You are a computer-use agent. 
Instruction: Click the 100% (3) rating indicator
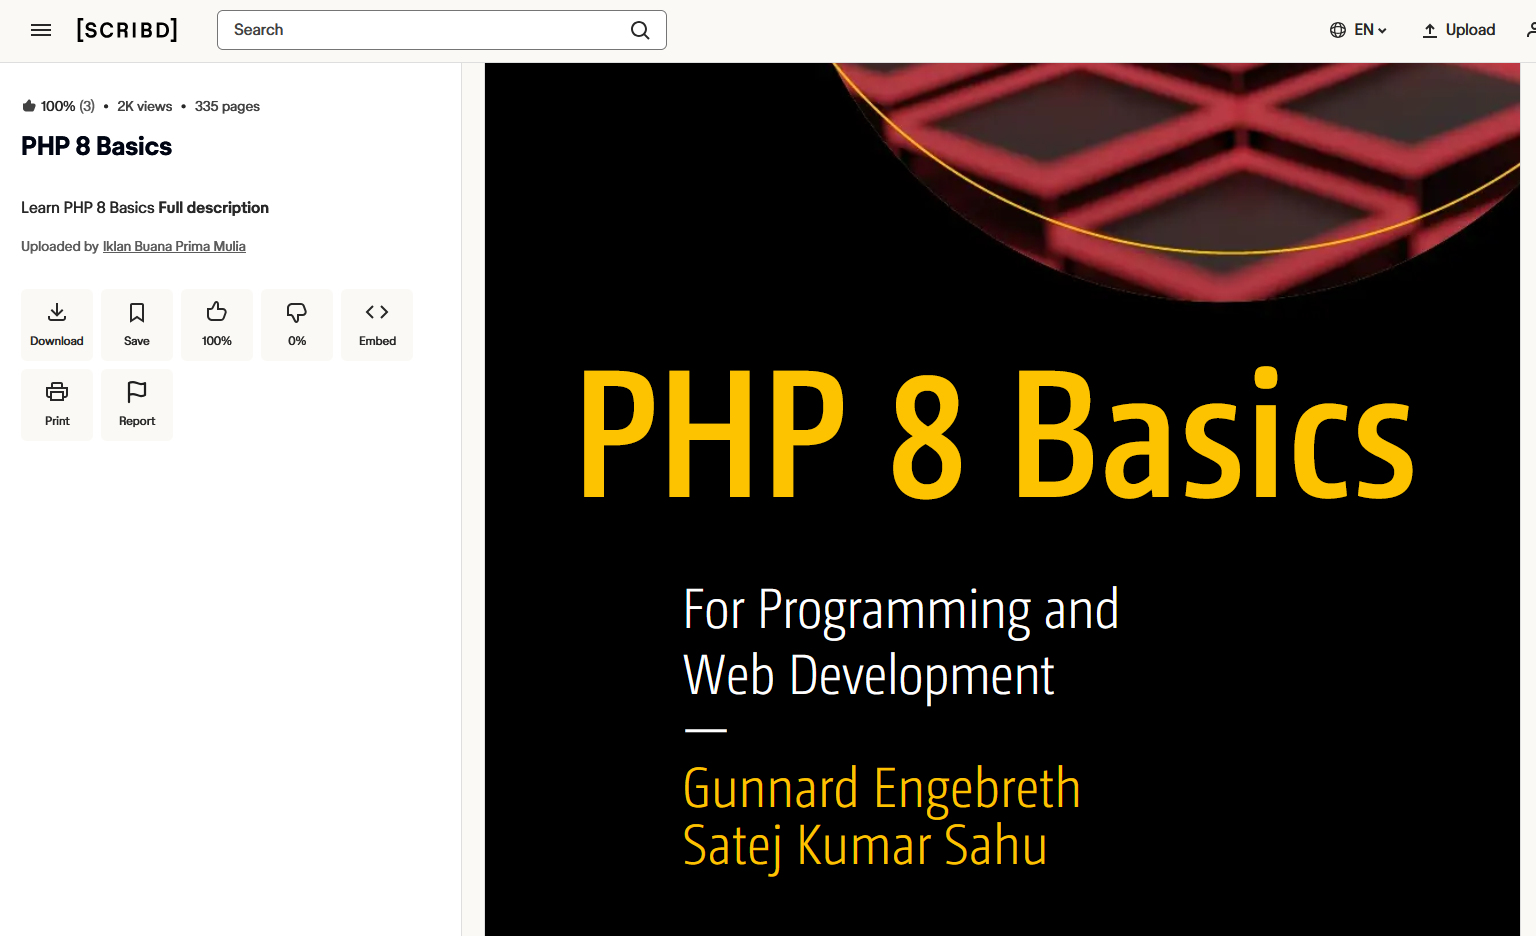(58, 106)
